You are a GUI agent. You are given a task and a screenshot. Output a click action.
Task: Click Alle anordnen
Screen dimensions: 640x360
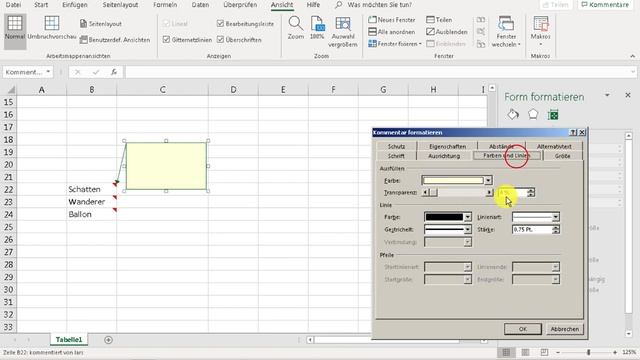pyautogui.click(x=391, y=31)
